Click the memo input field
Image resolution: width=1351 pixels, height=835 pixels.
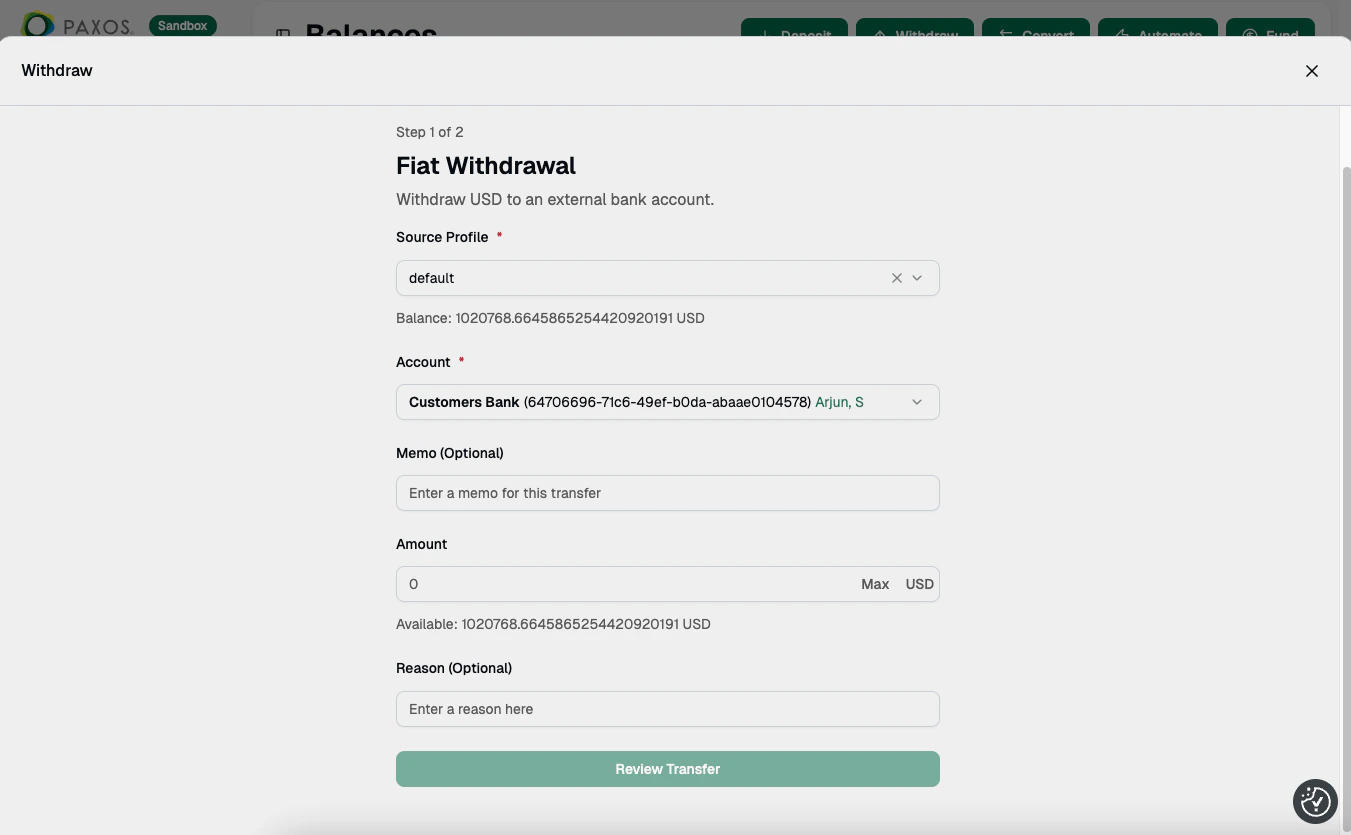point(667,493)
